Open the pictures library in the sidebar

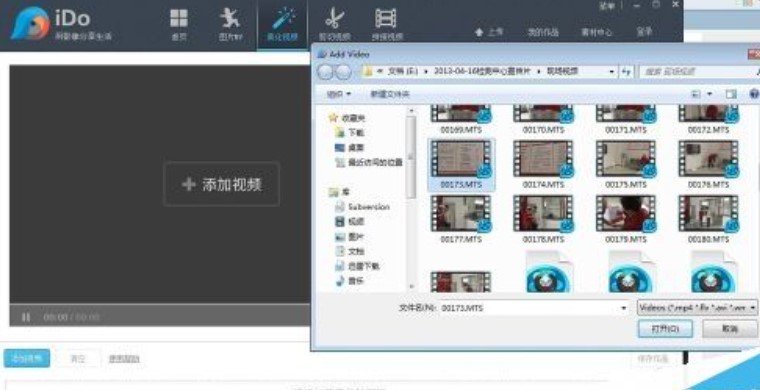point(350,236)
